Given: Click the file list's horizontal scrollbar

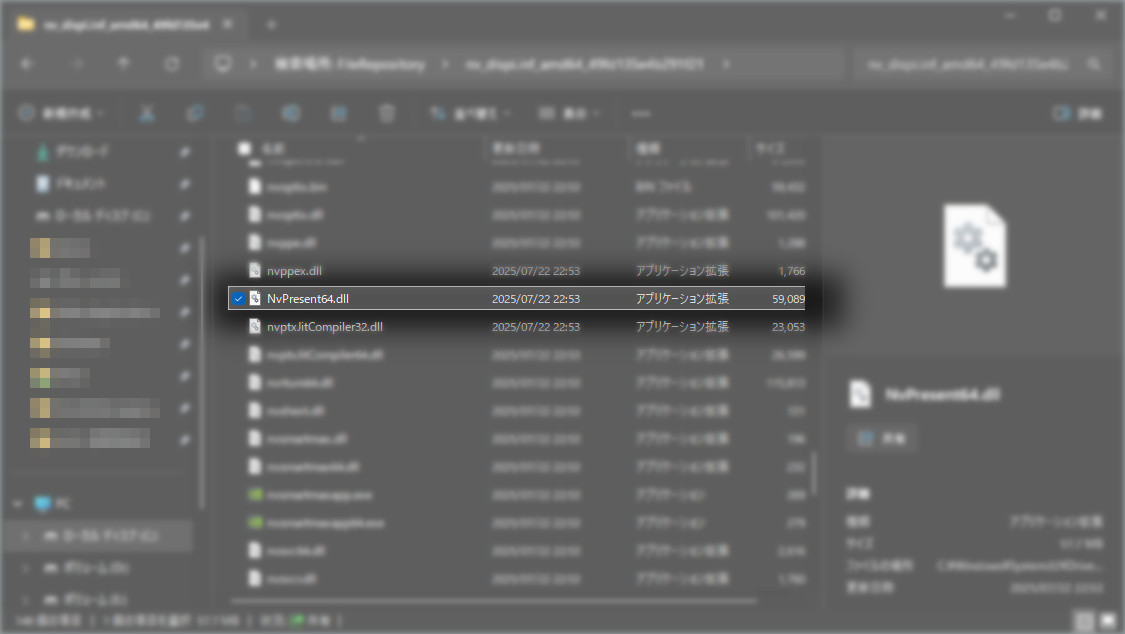Looking at the screenshot, I should (494, 601).
